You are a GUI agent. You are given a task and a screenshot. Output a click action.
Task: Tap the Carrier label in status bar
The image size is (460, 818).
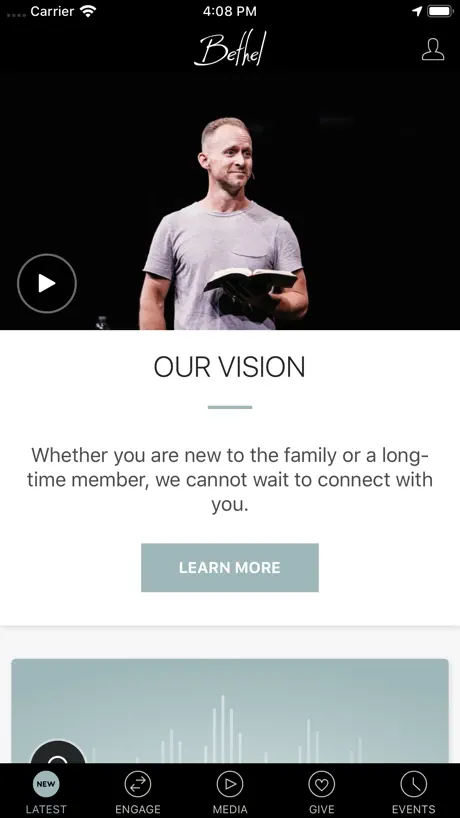52,11
